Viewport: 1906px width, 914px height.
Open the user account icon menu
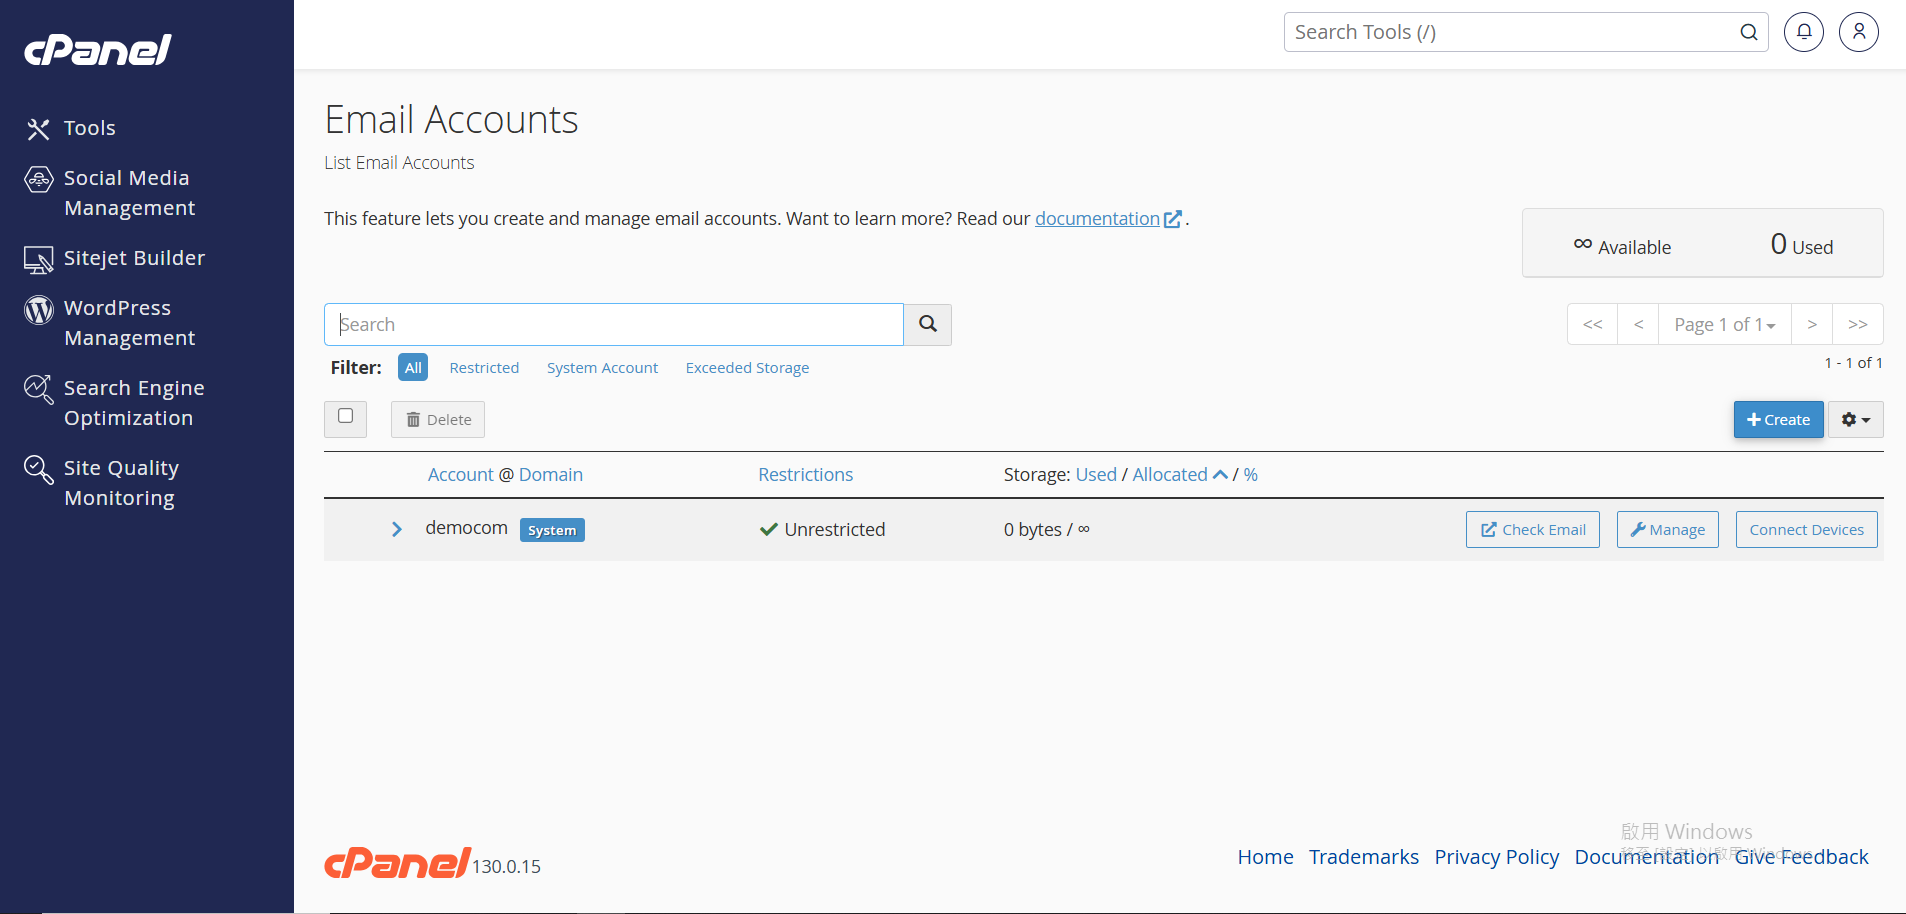tap(1858, 32)
